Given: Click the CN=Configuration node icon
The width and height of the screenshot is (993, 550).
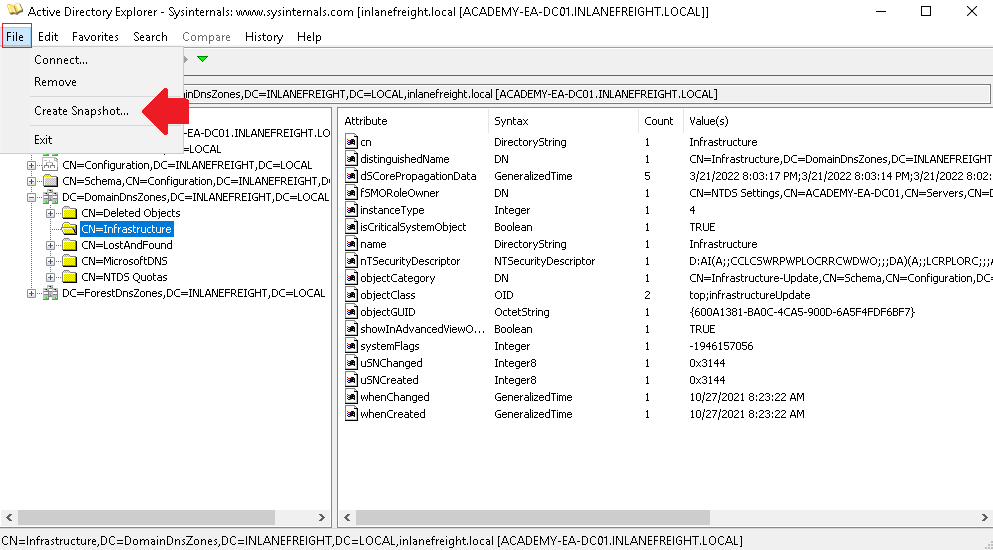Looking at the screenshot, I should [x=50, y=165].
